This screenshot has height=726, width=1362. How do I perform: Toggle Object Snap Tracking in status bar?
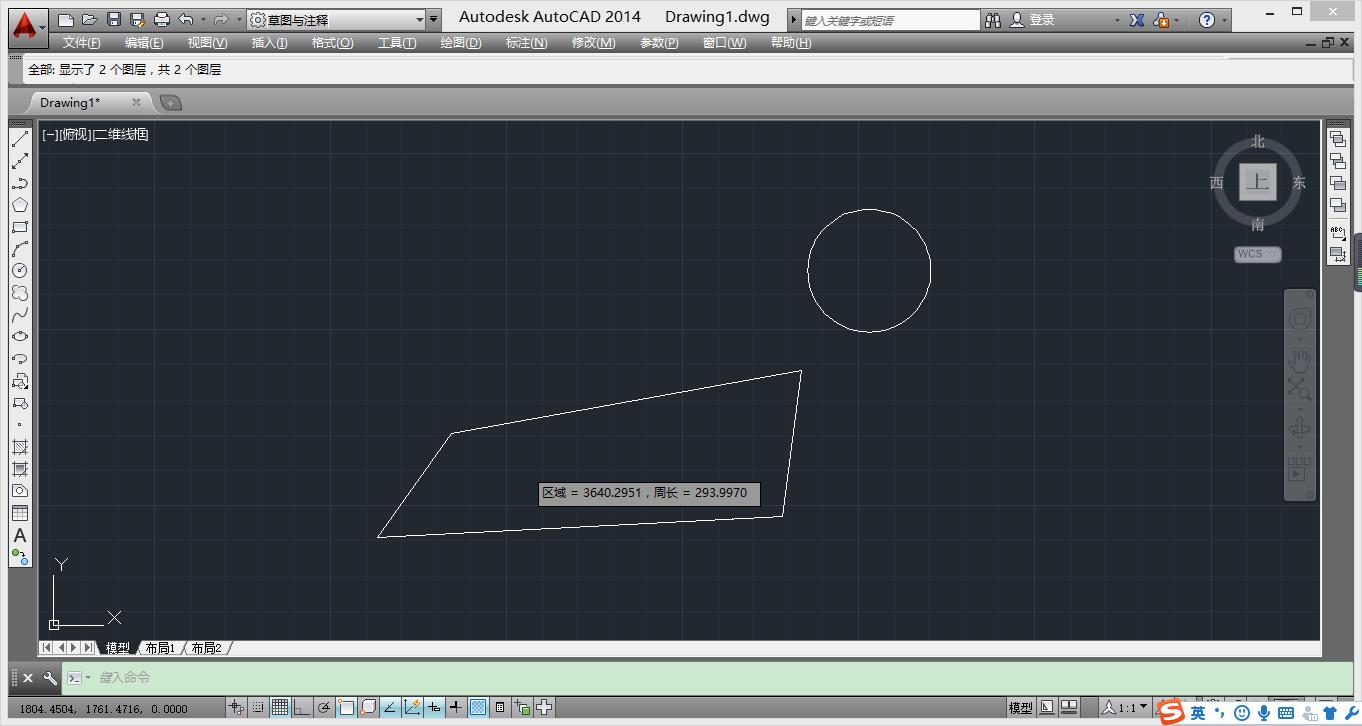click(x=391, y=708)
